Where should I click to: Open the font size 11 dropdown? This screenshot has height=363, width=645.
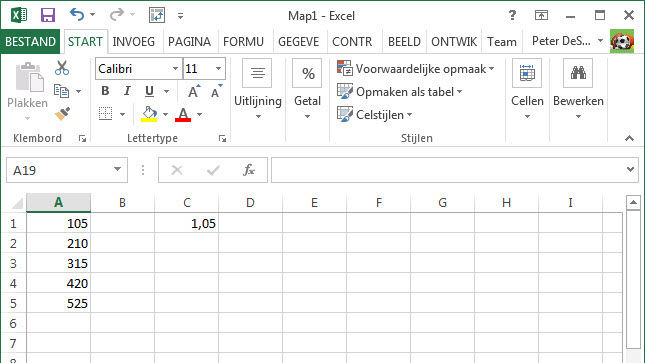[218, 68]
